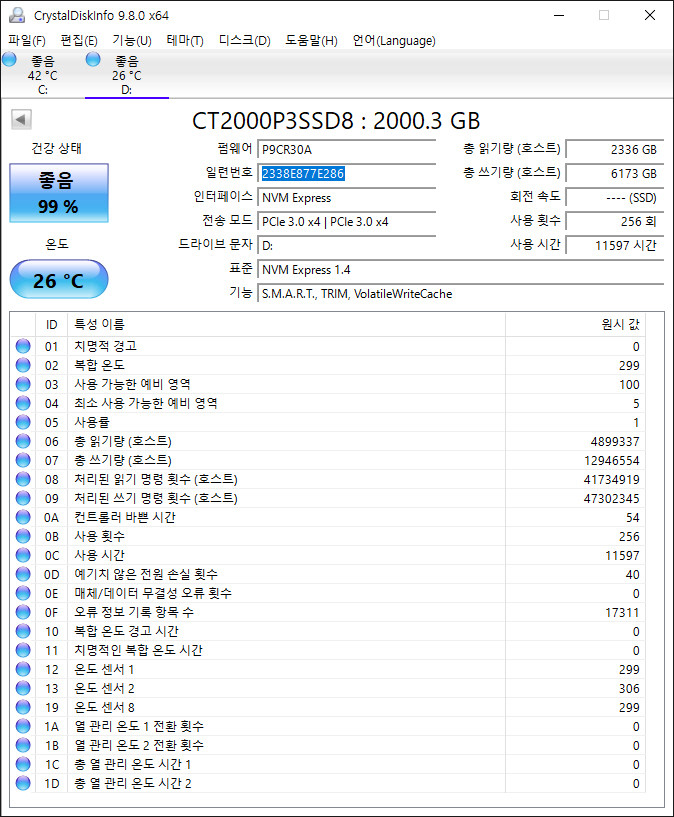Click status orb for 0C 사용 시간 row
Viewport: 674px width, 817px height.
click(x=23, y=555)
